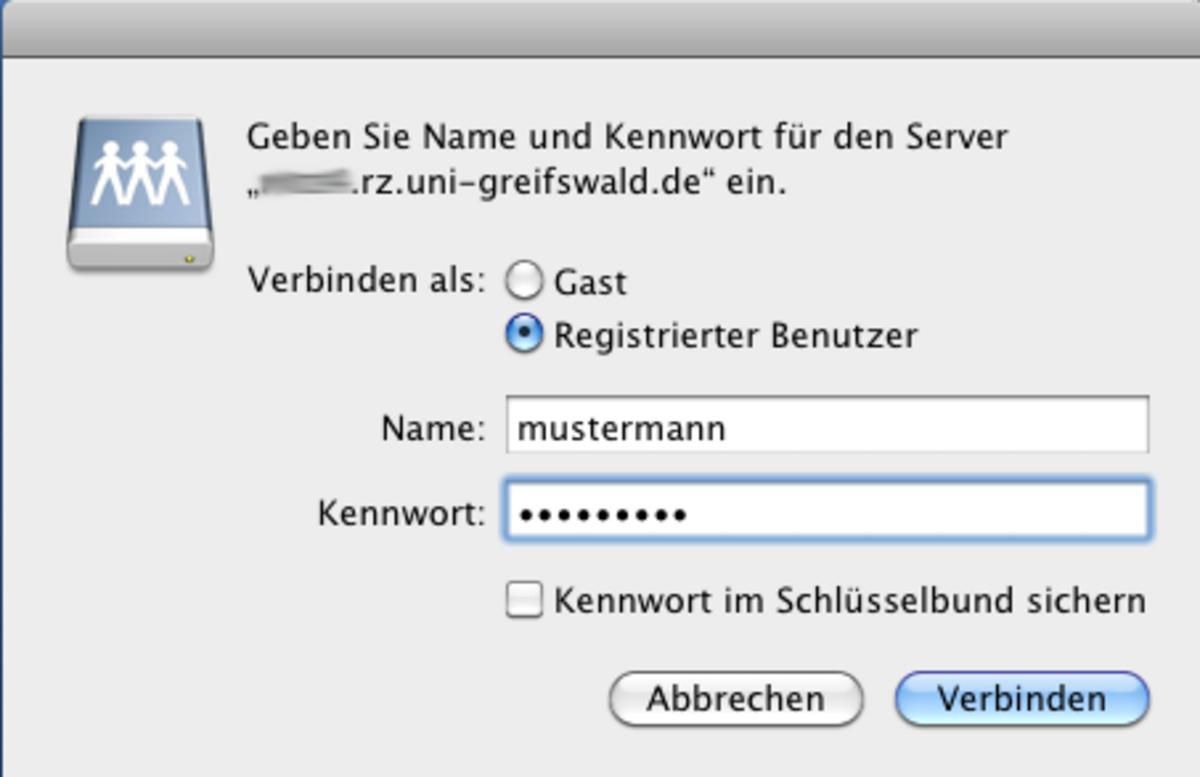The image size is (1200, 777).
Task: Click the shared server volume icon
Action: coord(139,193)
